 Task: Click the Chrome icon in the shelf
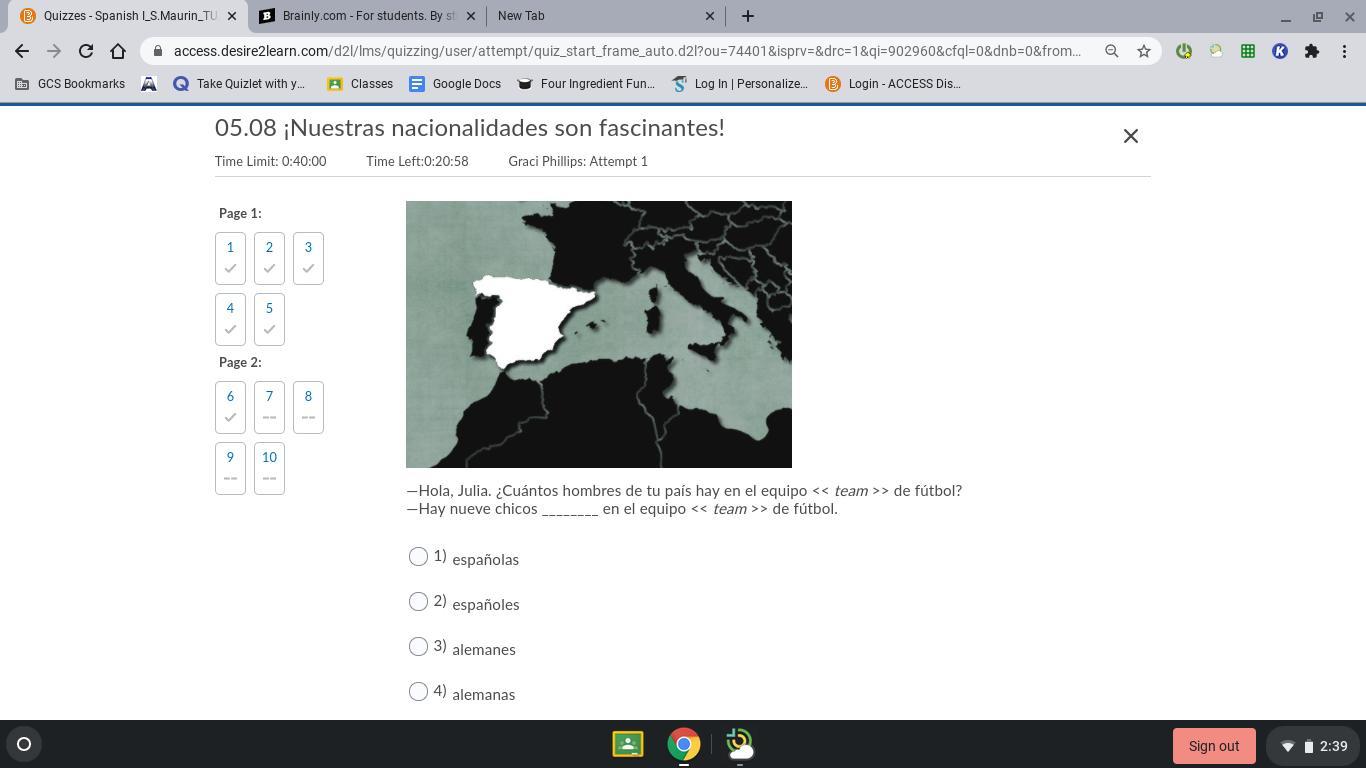point(684,744)
